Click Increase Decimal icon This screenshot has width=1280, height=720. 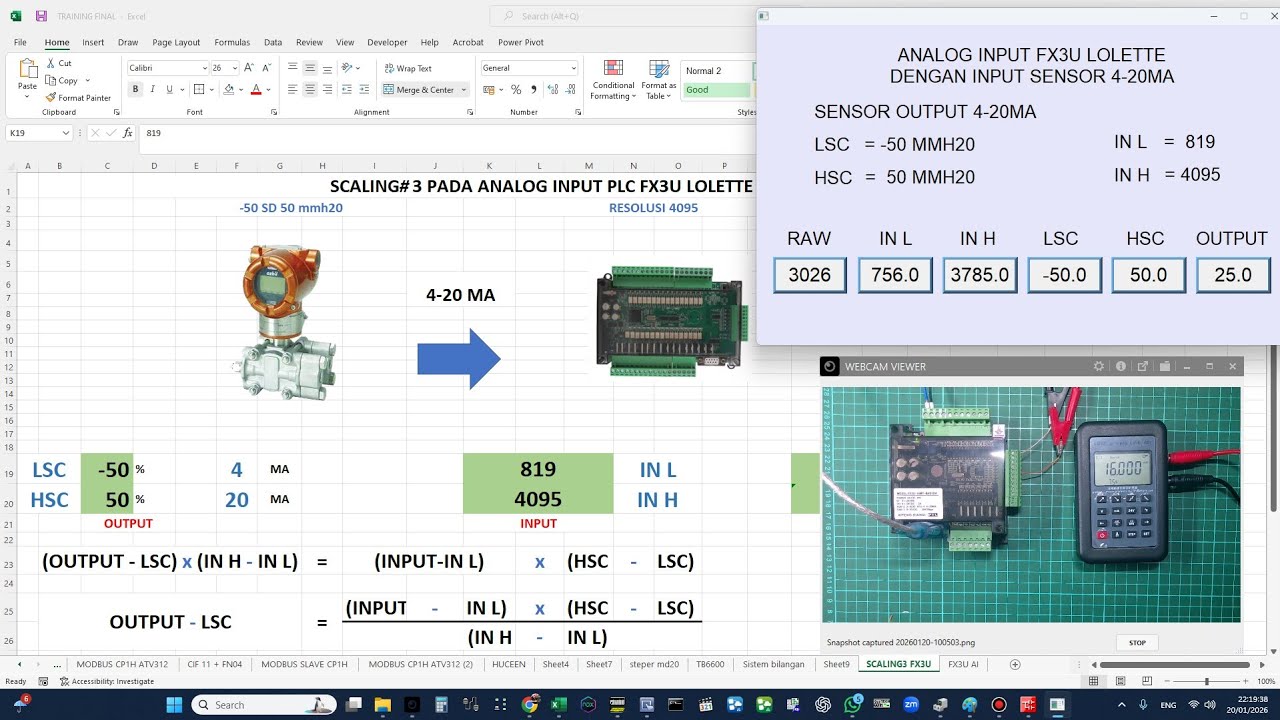click(x=551, y=89)
